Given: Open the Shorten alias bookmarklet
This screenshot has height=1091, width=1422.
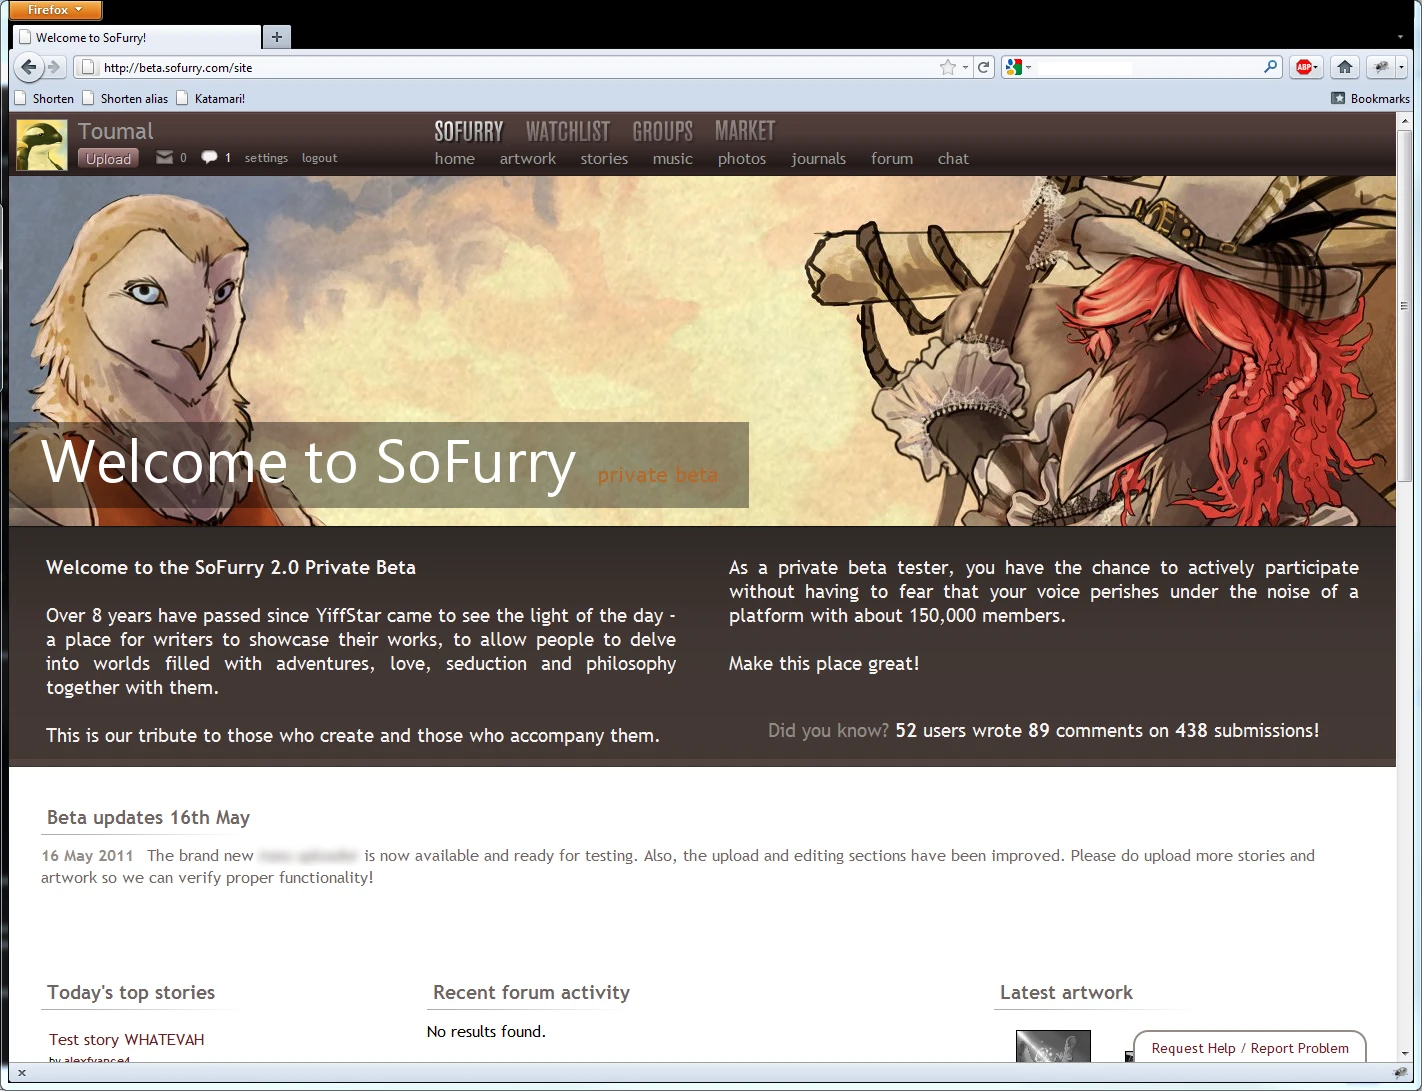Looking at the screenshot, I should click(125, 98).
